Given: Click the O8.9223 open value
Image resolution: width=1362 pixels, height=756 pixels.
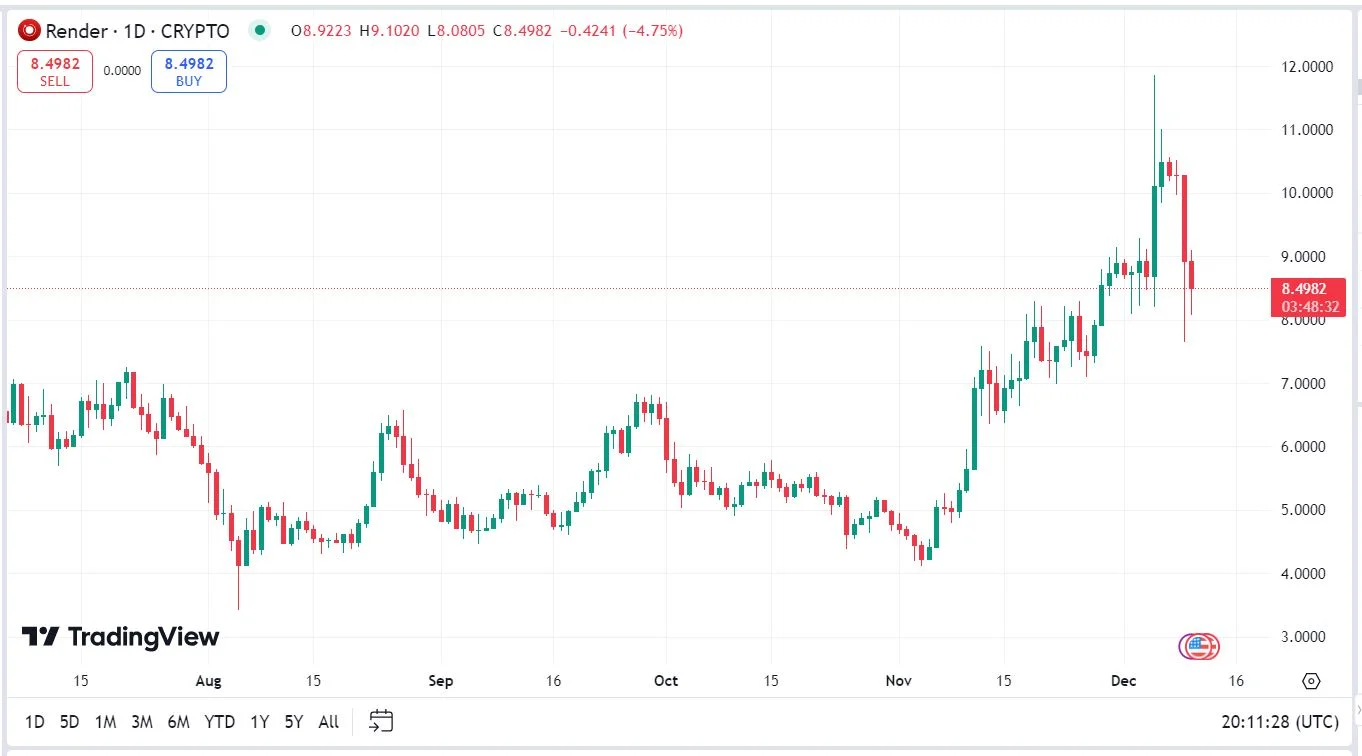Looking at the screenshot, I should point(321,31).
